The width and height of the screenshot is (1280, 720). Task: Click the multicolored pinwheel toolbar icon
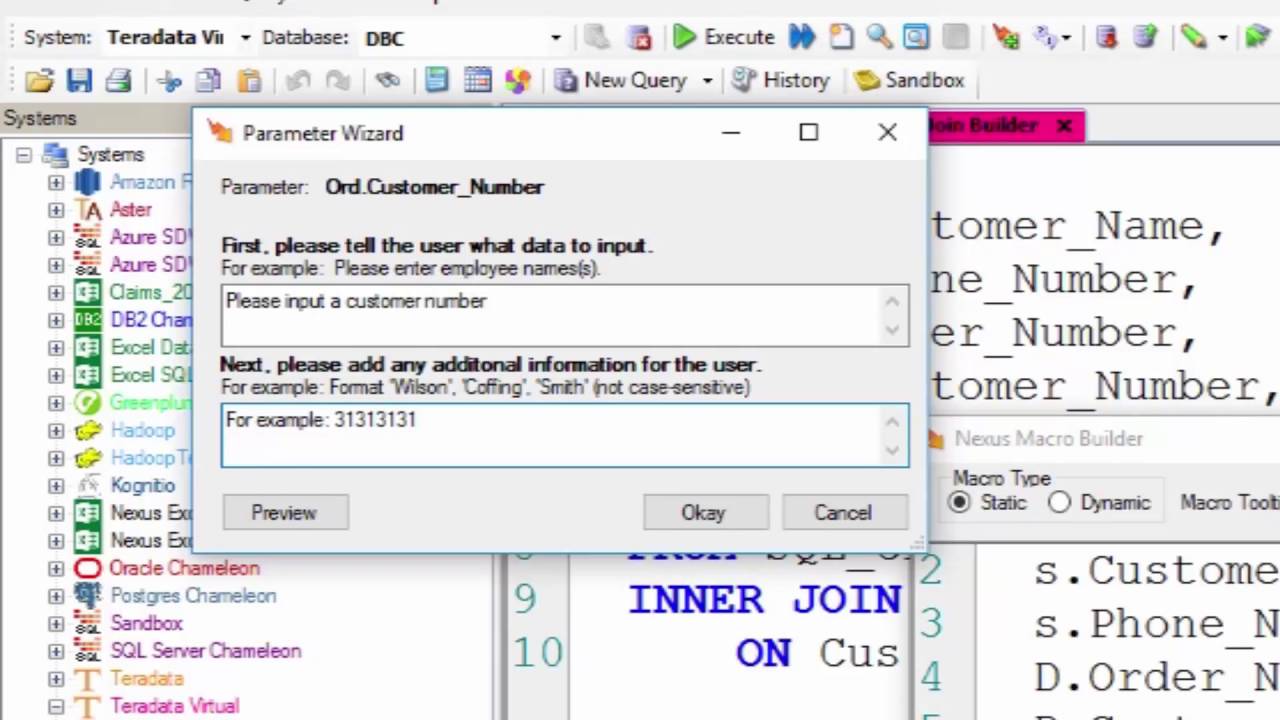click(517, 80)
